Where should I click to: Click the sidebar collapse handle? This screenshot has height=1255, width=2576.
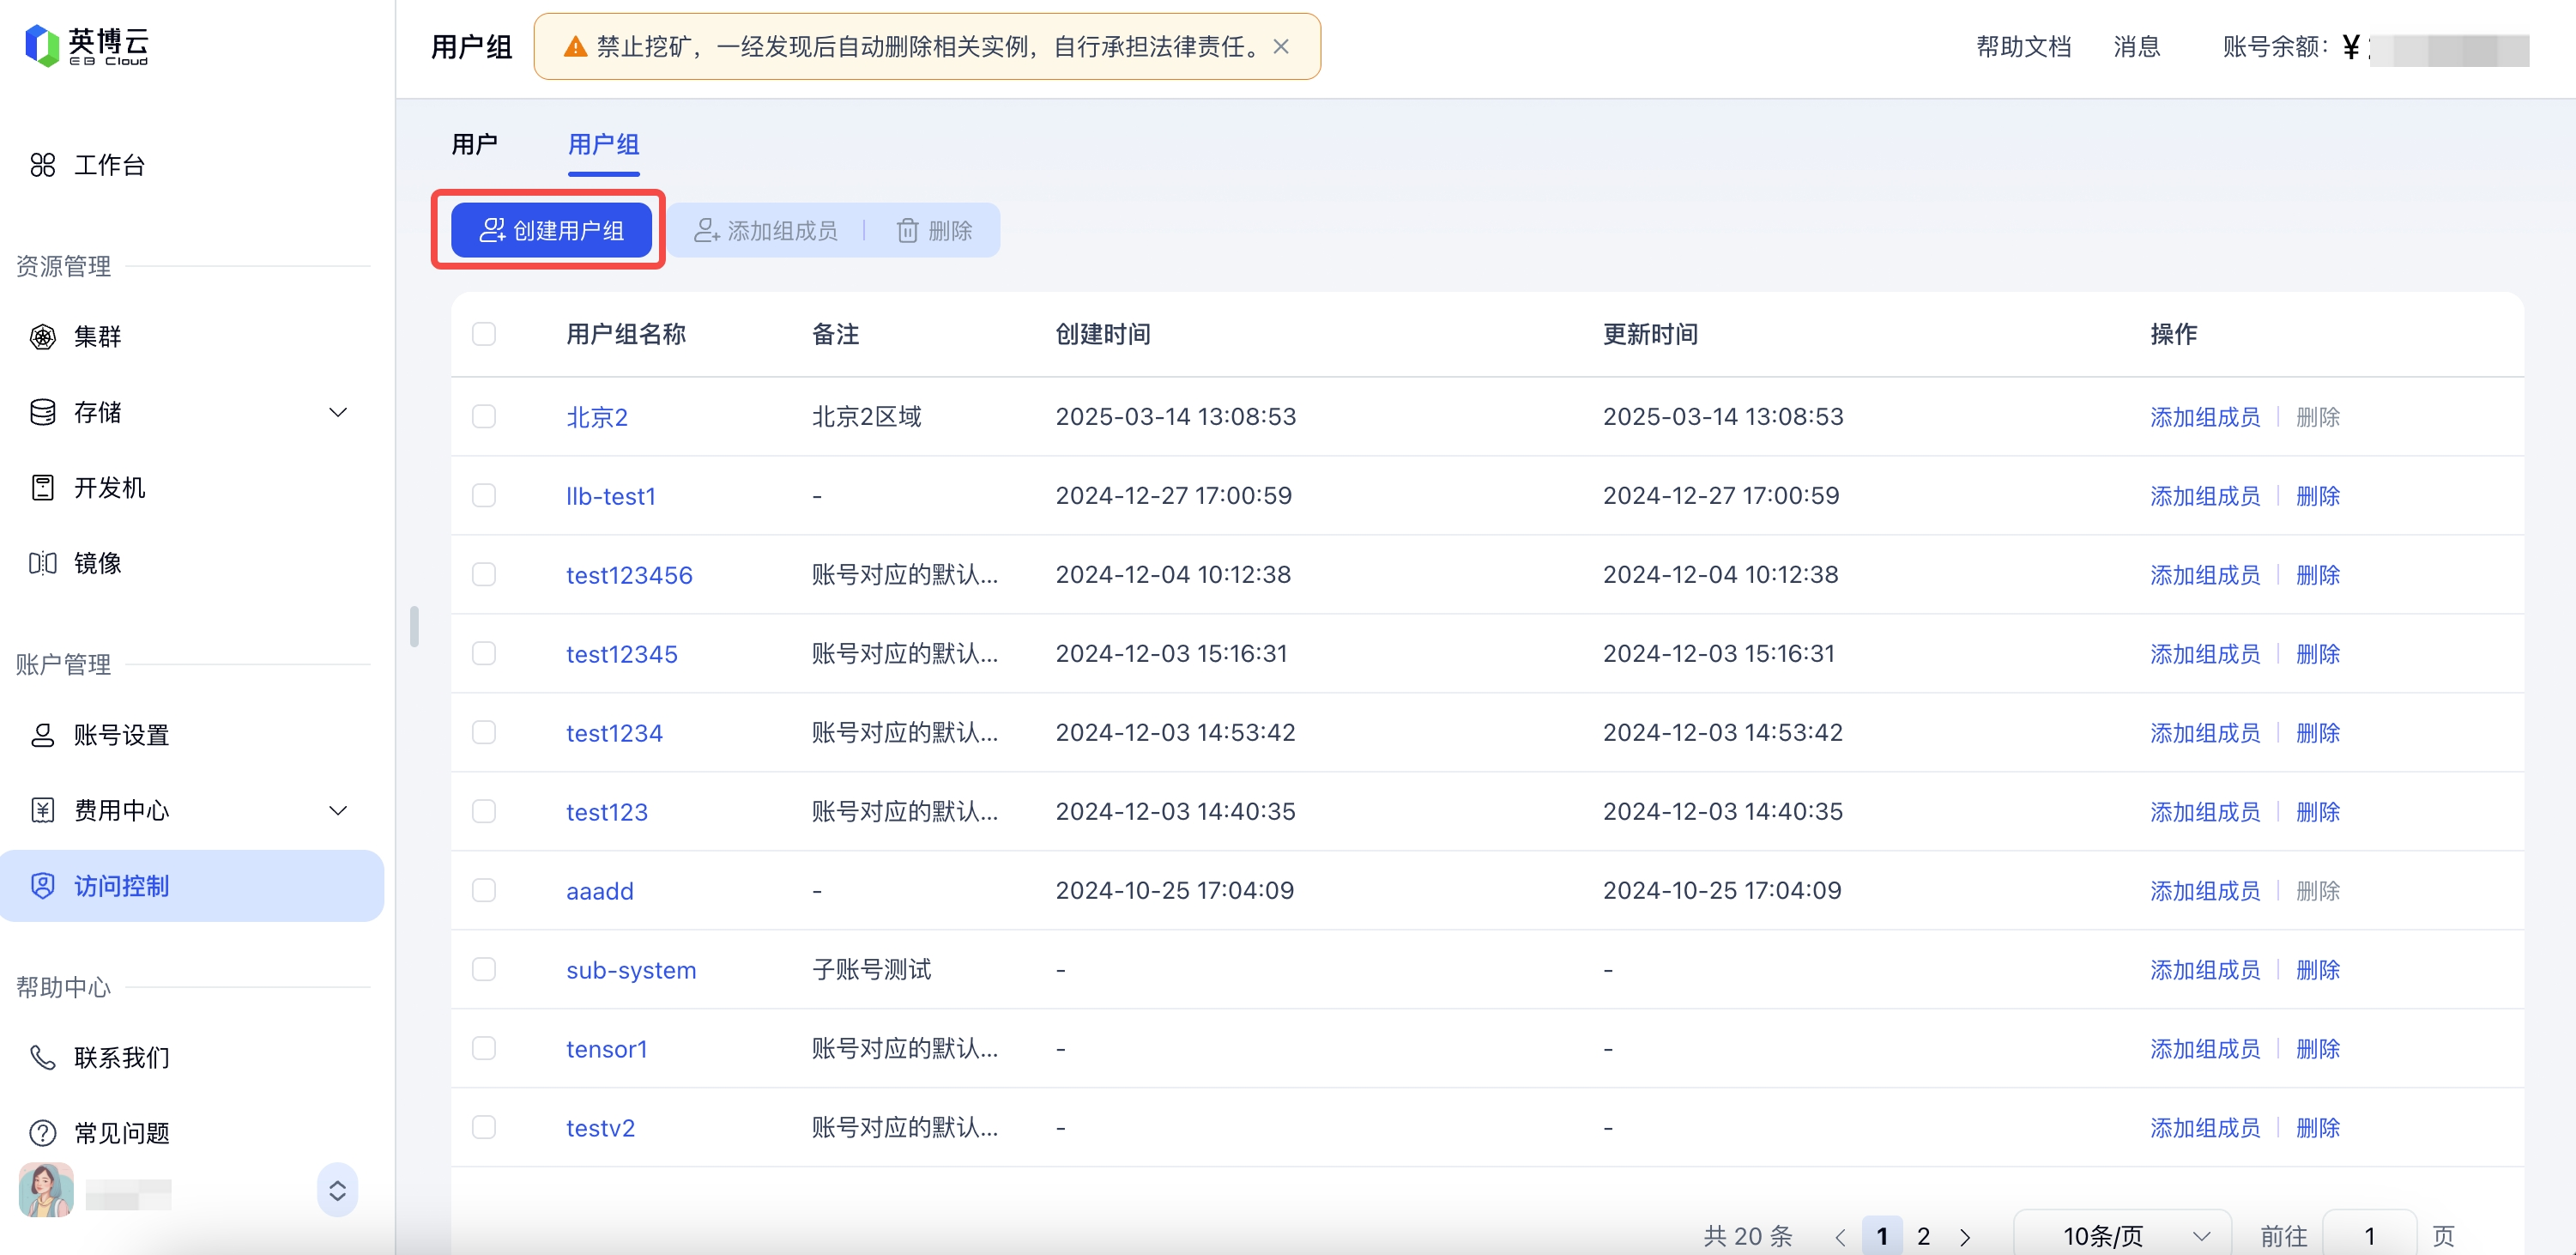[414, 627]
